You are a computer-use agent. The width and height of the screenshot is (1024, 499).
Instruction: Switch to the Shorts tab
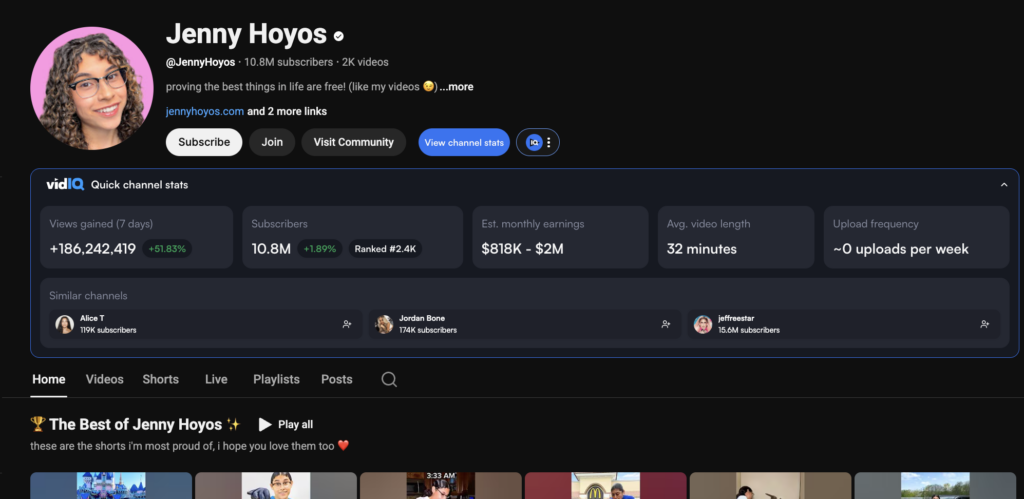click(161, 379)
